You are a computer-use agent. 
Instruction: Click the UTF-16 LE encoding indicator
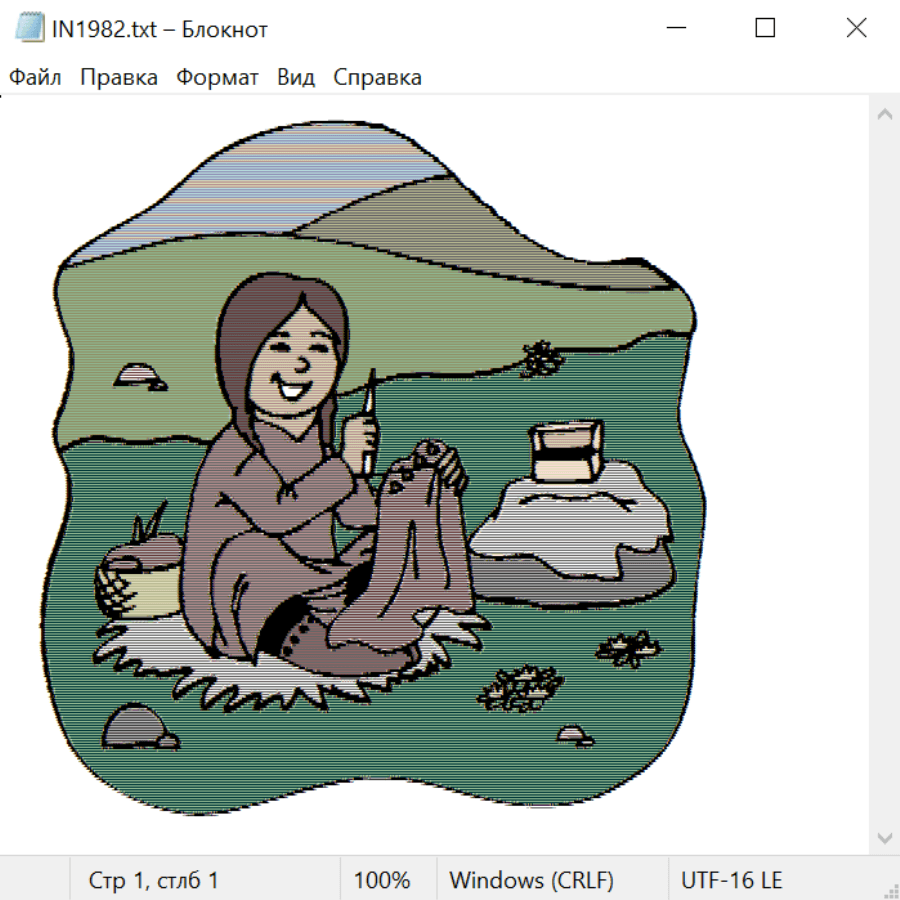(x=731, y=881)
